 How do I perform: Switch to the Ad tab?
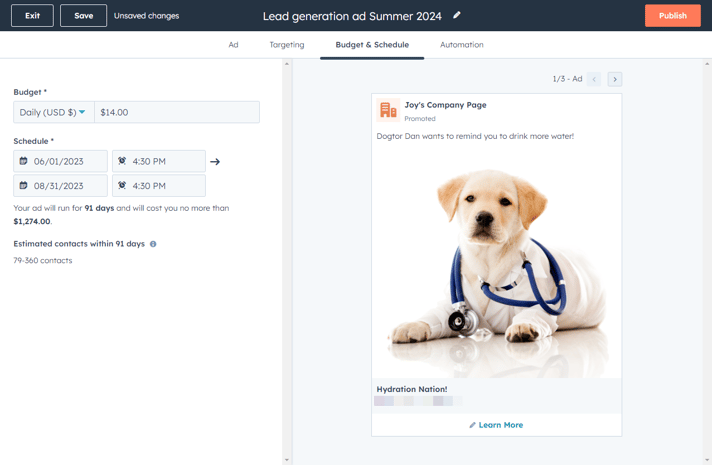(x=233, y=45)
